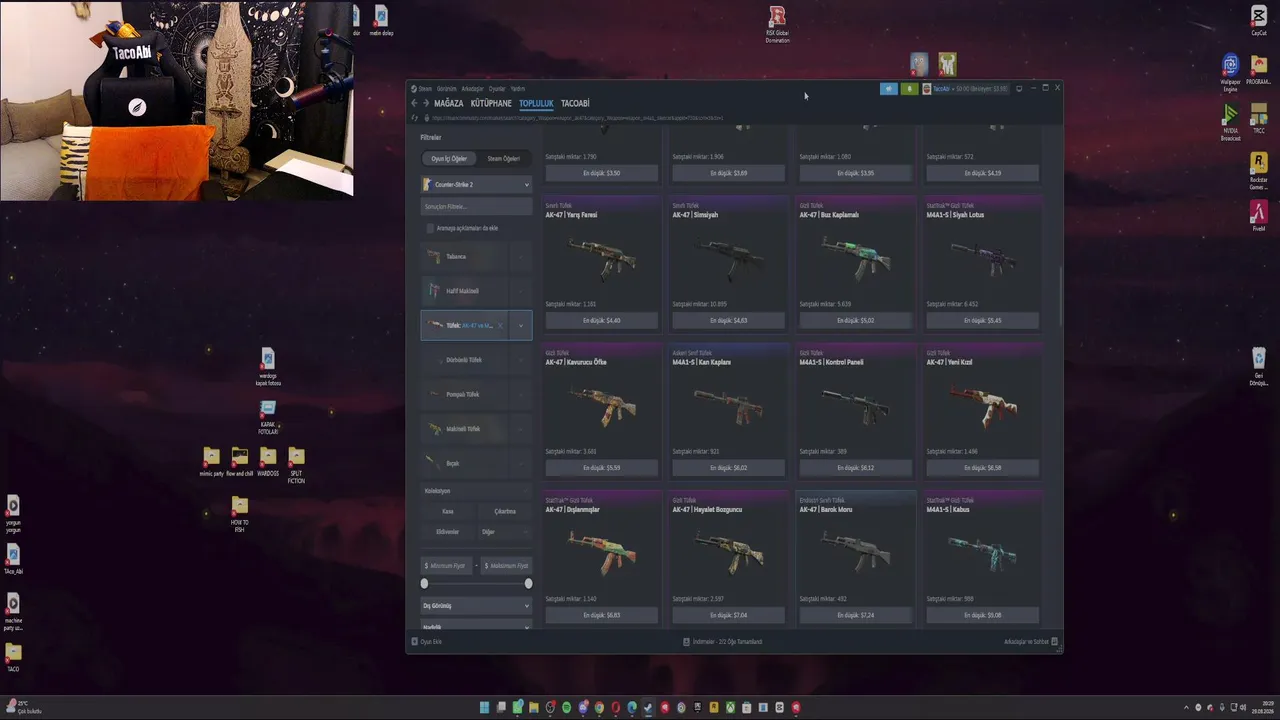Viewport: 1280px width, 720px height.
Task: Switch to Steam Öğeleri items
Action: (x=503, y=158)
